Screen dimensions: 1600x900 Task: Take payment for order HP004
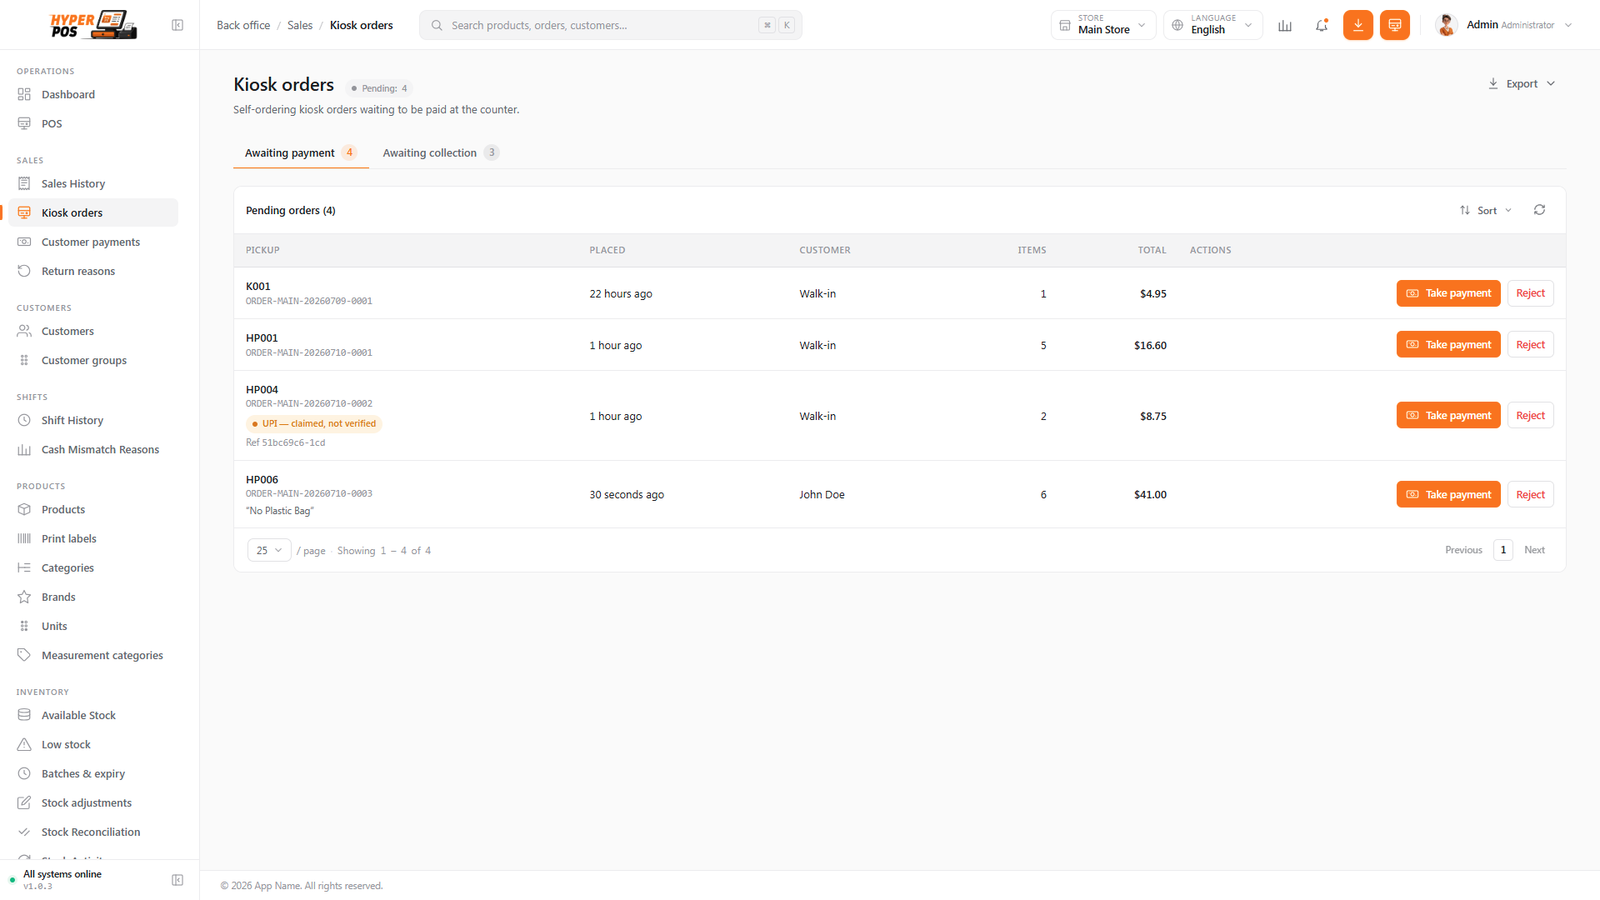(x=1448, y=415)
